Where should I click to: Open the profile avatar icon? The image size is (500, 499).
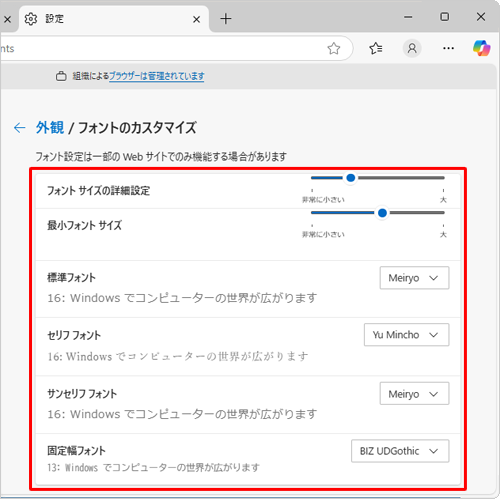(412, 49)
